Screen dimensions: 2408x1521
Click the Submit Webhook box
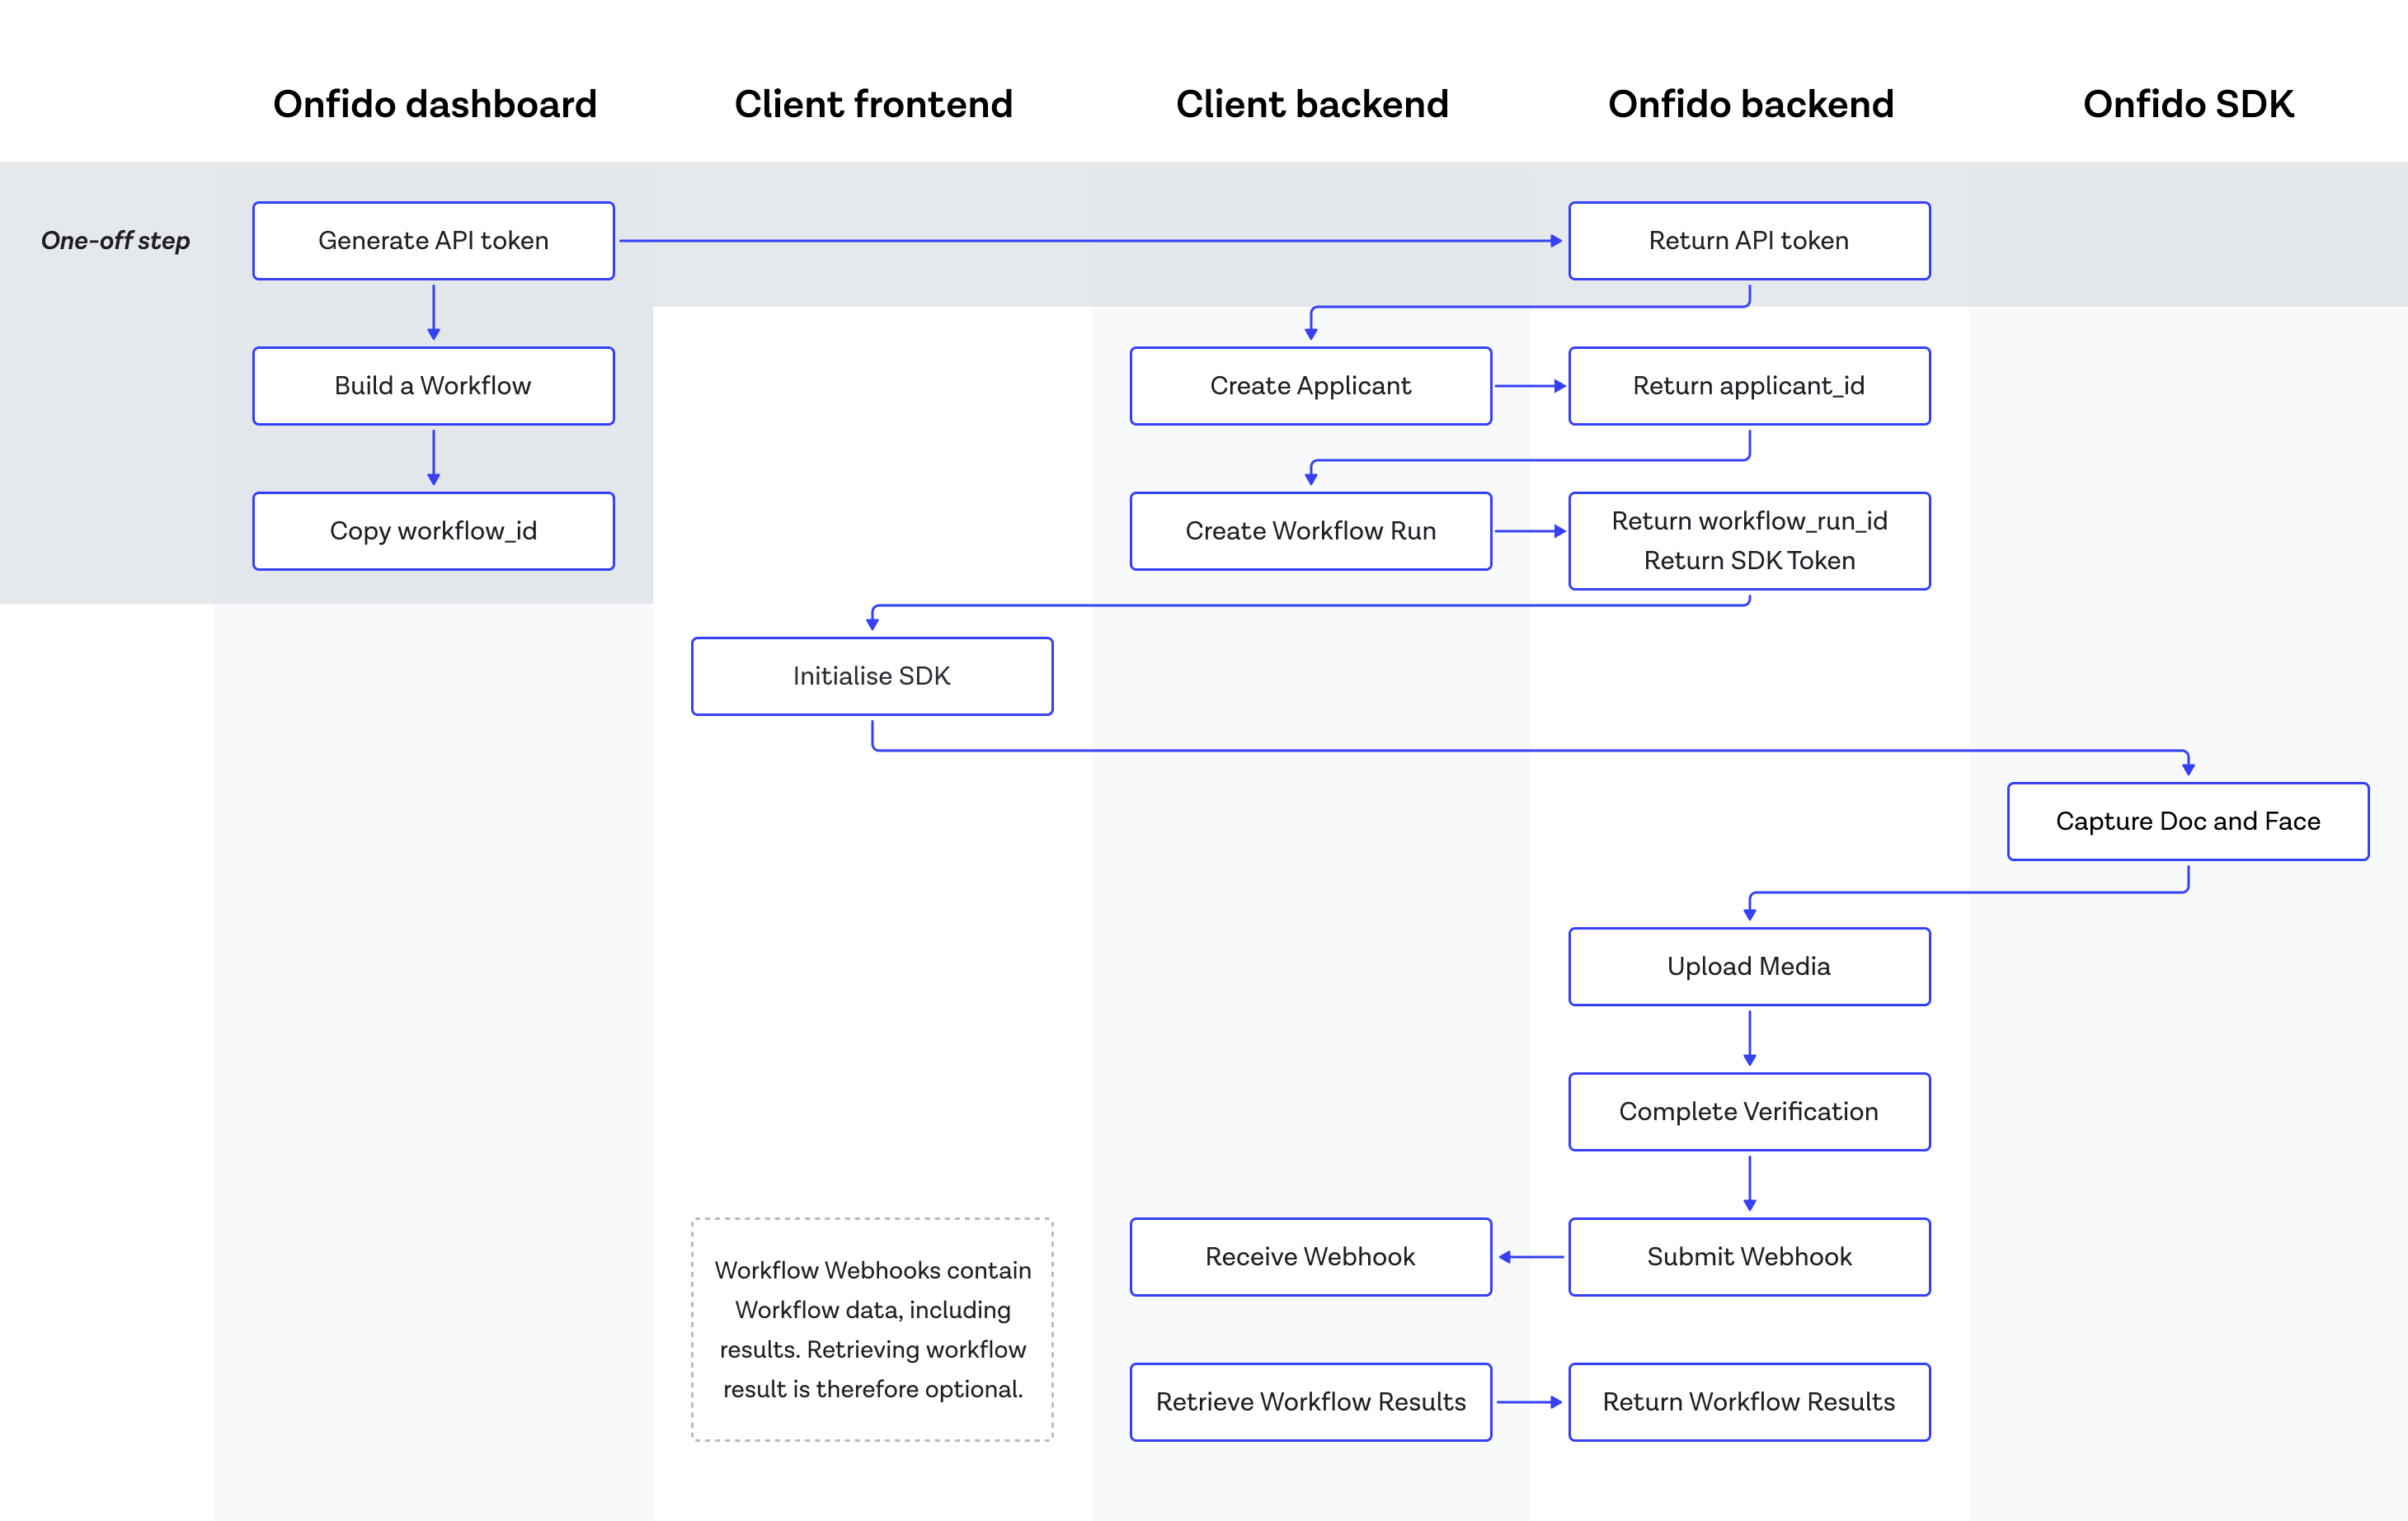[x=1749, y=1257]
